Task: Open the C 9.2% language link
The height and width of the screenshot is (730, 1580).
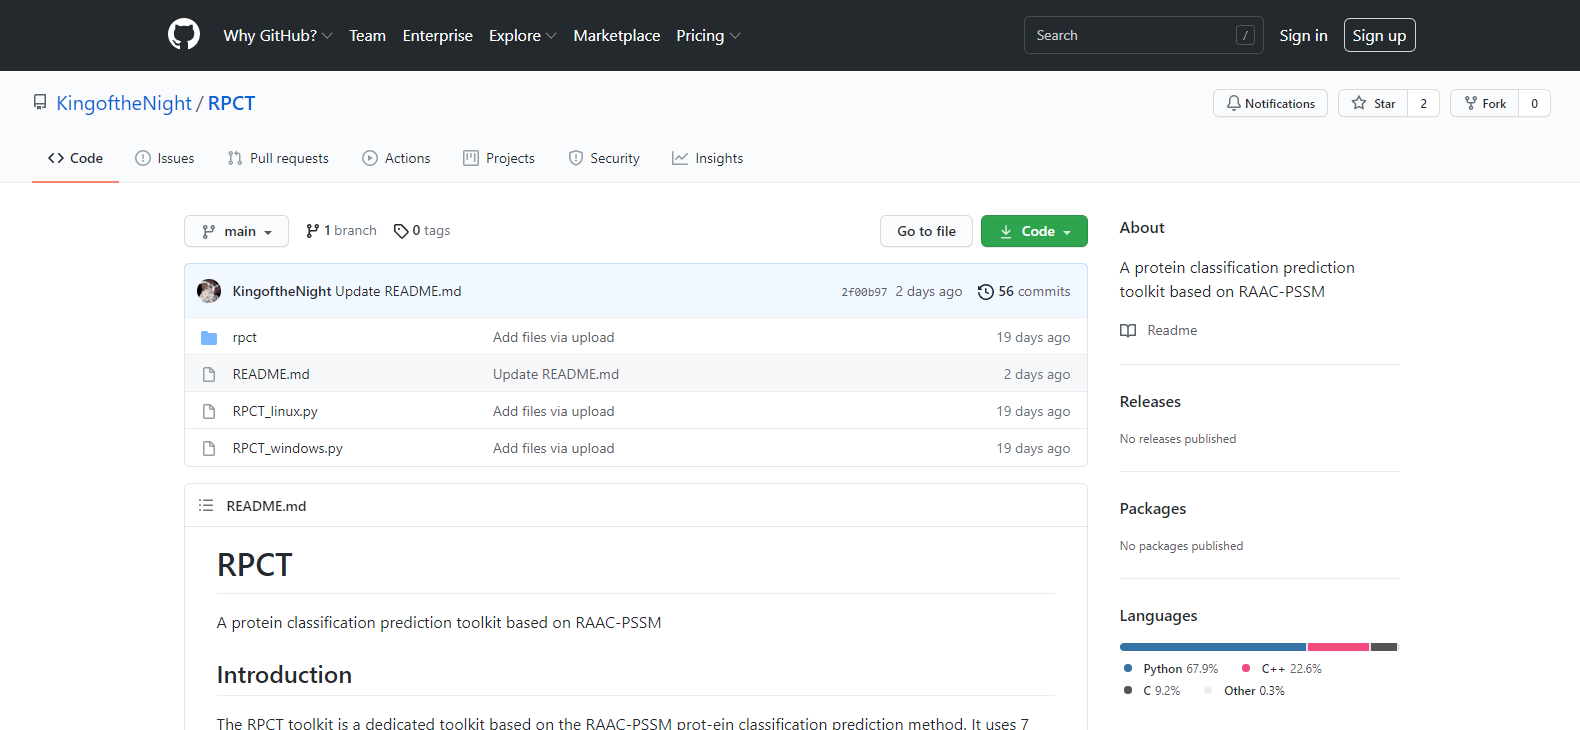Action: (1152, 690)
